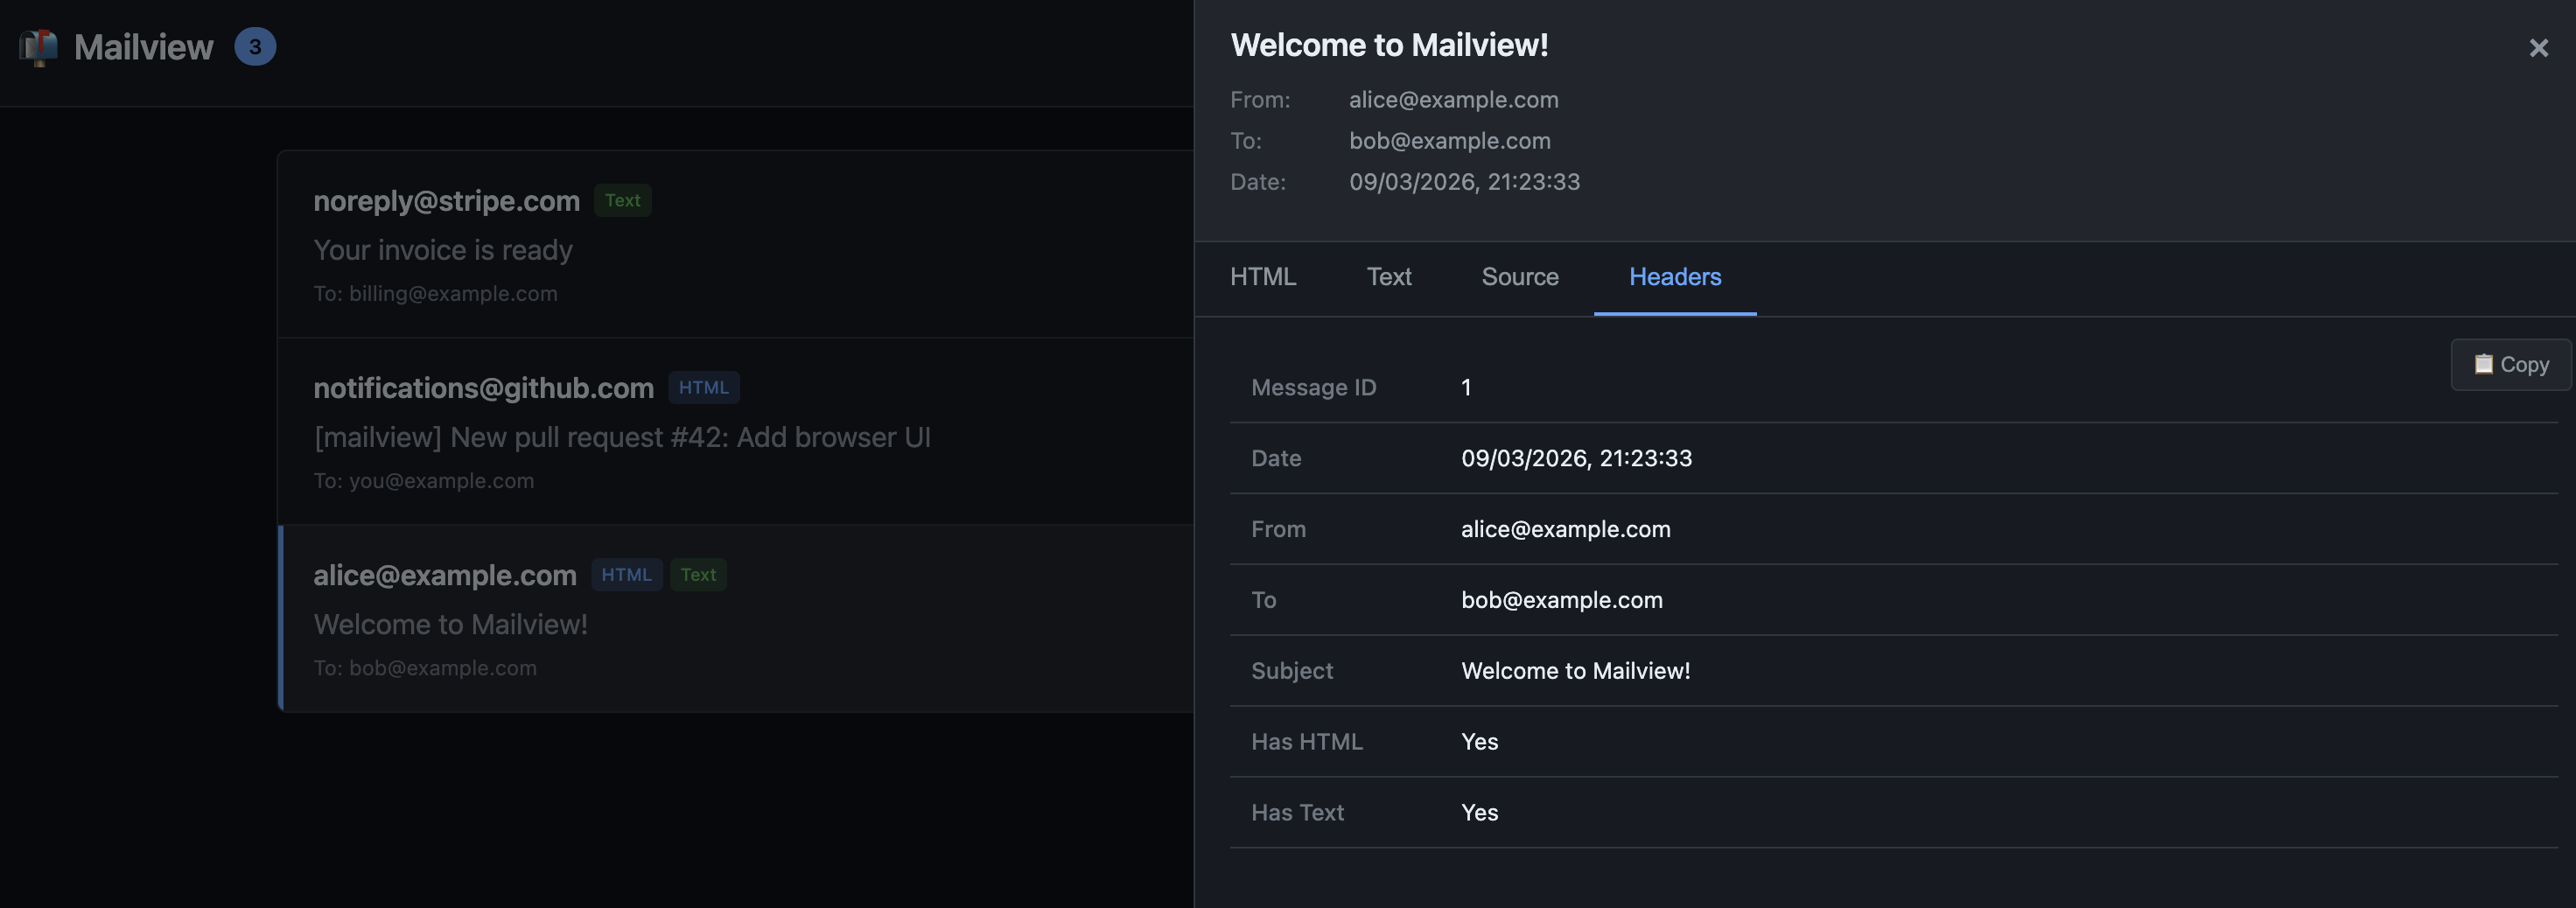Click the pull request #42 subject line
This screenshot has width=2576, height=908.
[x=622, y=437]
